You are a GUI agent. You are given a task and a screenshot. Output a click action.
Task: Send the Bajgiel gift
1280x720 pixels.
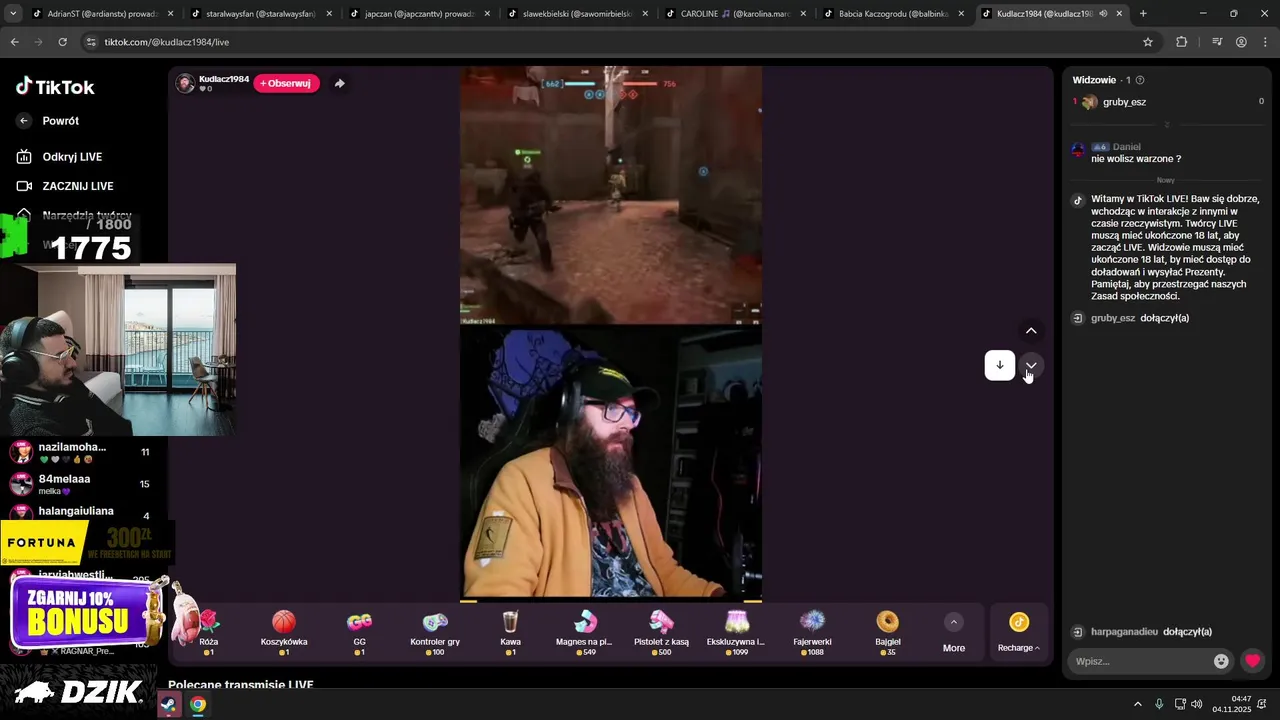click(x=887, y=633)
